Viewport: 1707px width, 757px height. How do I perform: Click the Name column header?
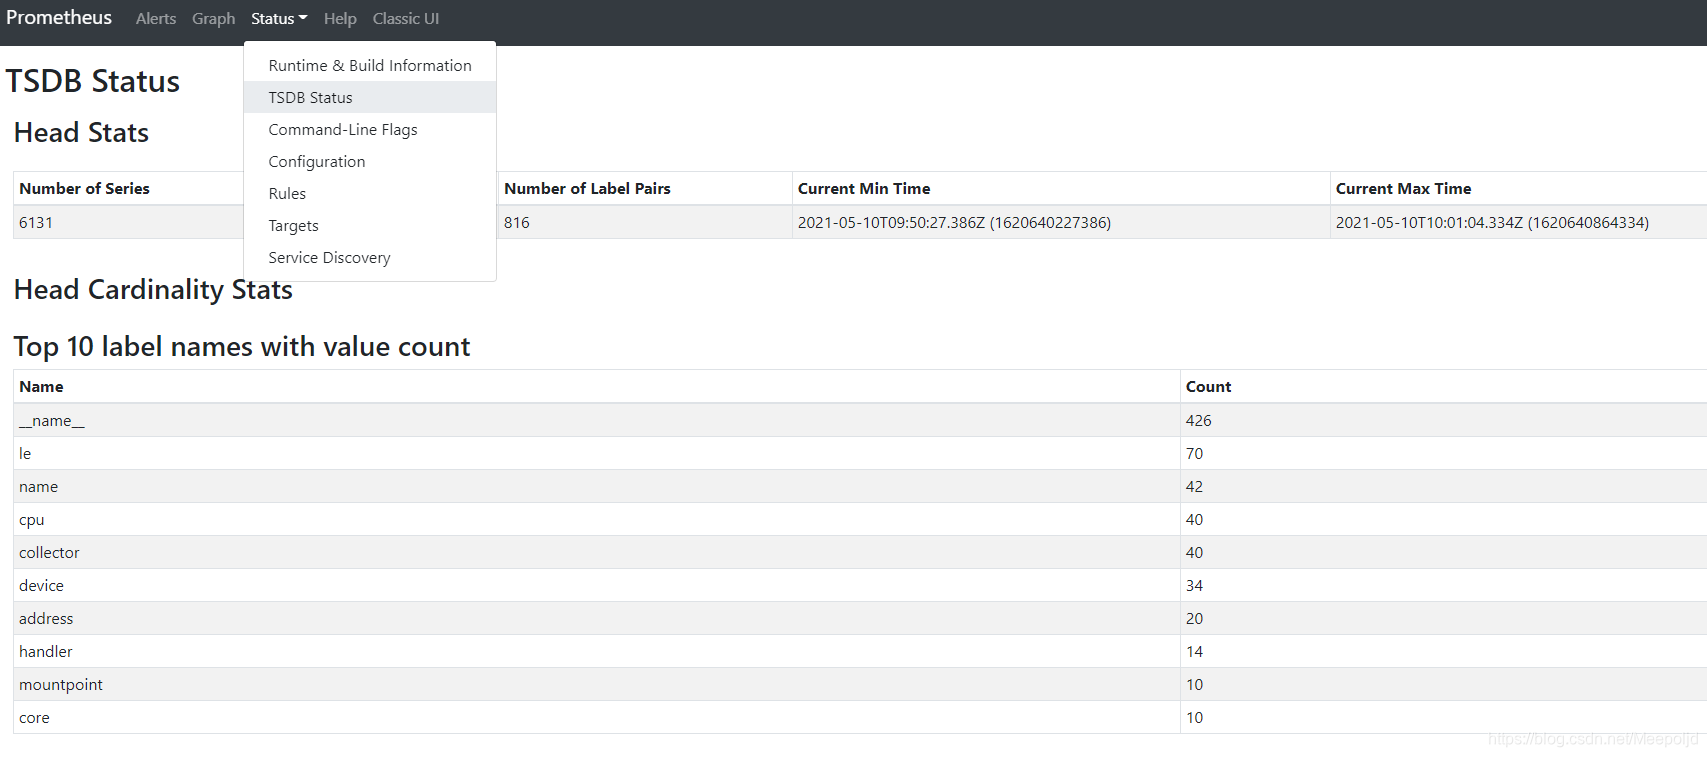41,386
